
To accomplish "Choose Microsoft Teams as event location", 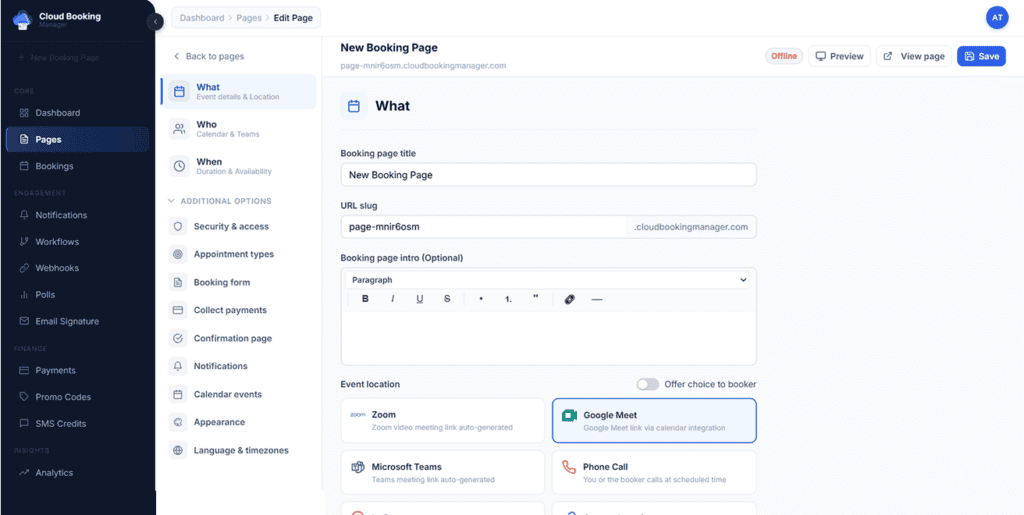I will click(x=442, y=472).
